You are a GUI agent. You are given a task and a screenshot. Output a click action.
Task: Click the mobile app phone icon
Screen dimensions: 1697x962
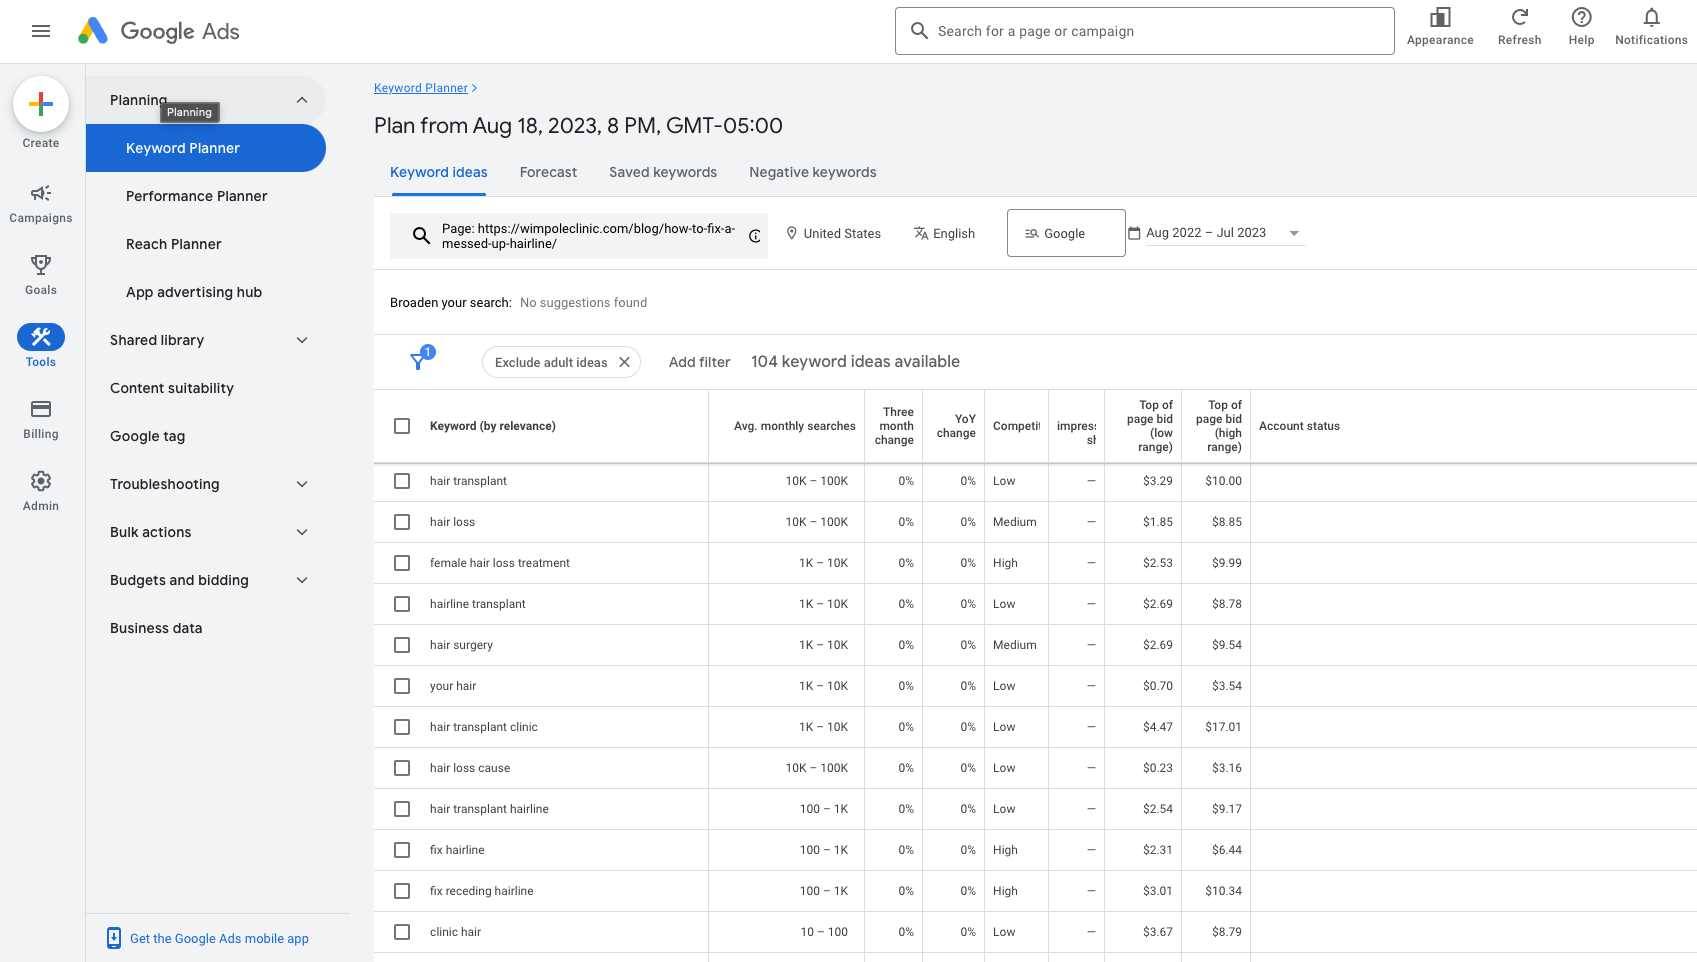pyautogui.click(x=114, y=938)
